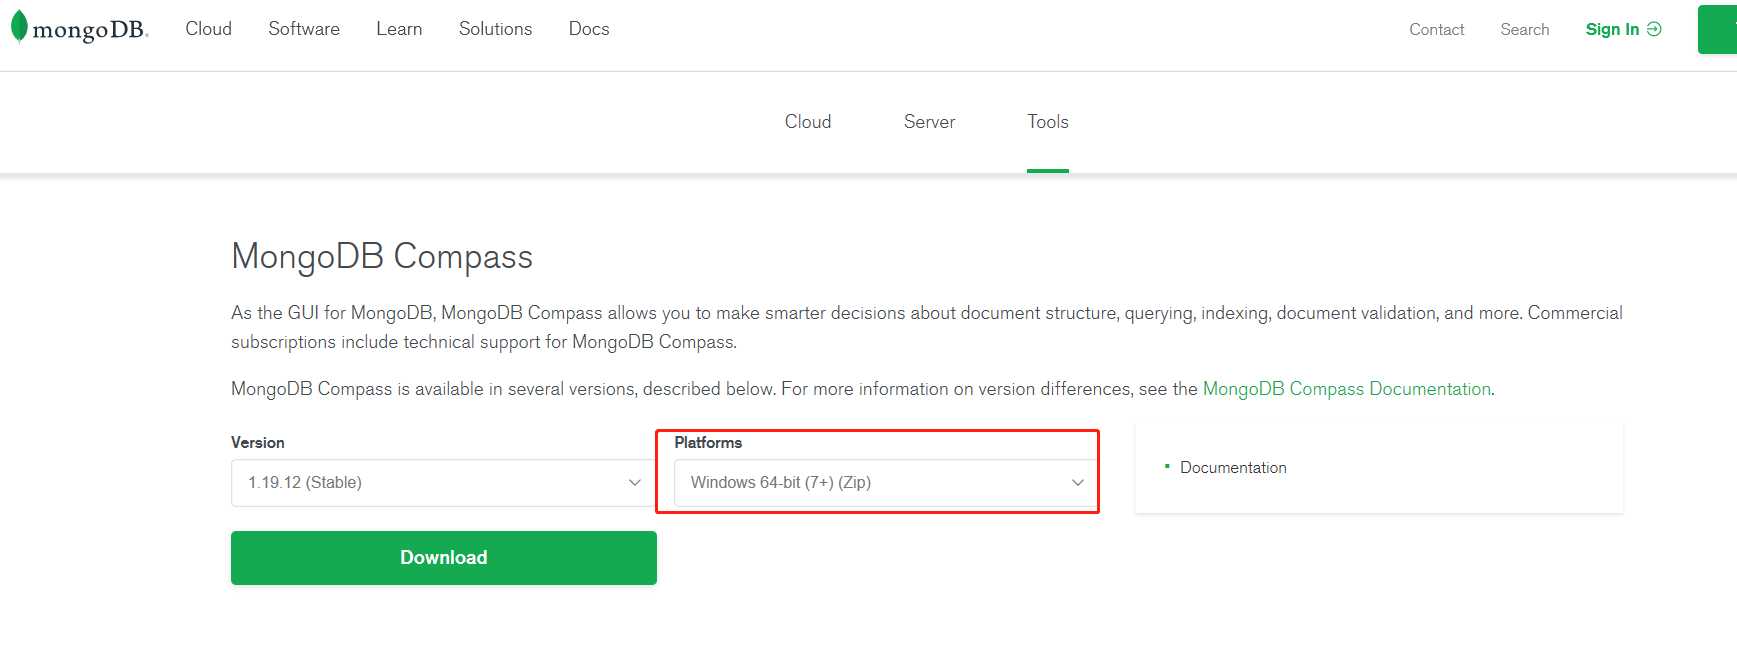This screenshot has width=1737, height=645.
Task: Click the green Download button
Action: click(x=444, y=558)
